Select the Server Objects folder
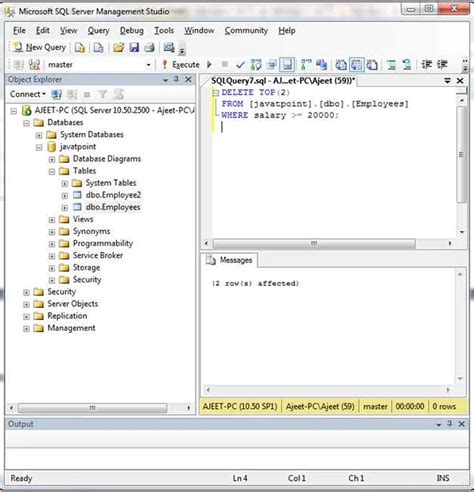The height and width of the screenshot is (492, 474). (72, 304)
